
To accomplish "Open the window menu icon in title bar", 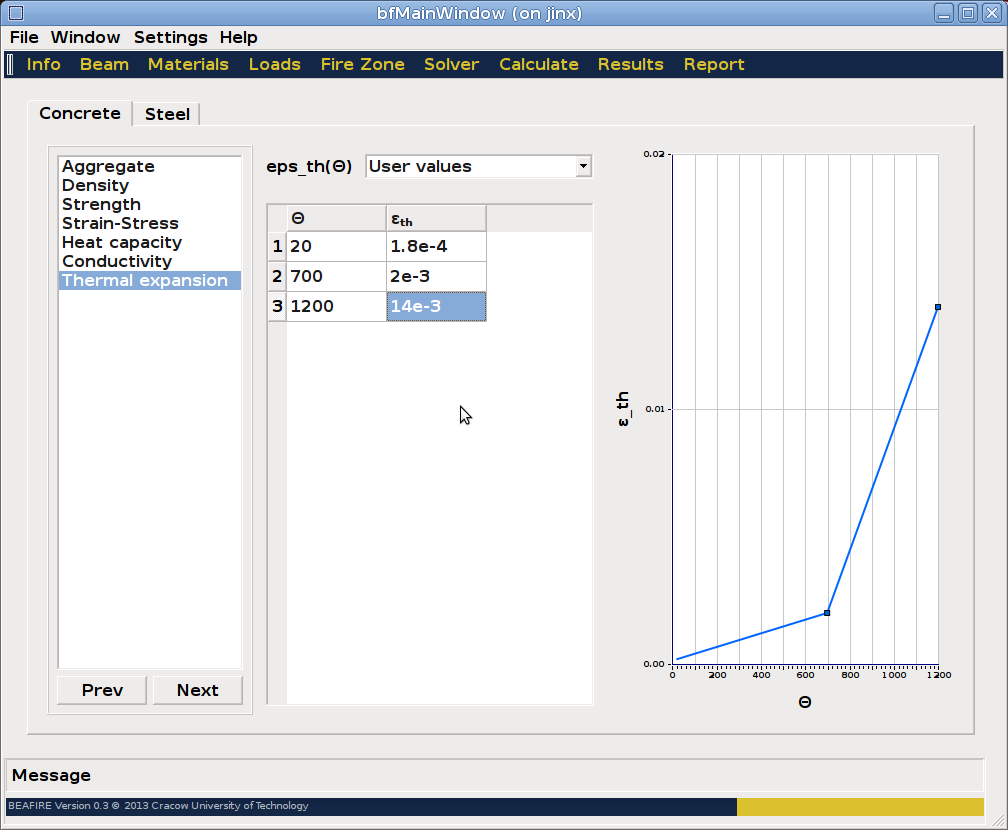I will click(15, 13).
